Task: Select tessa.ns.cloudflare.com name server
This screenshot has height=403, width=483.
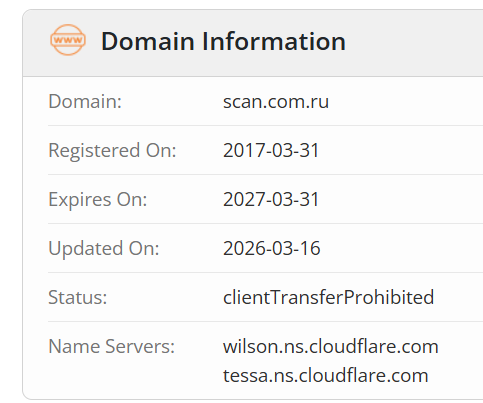Action: 326,375
